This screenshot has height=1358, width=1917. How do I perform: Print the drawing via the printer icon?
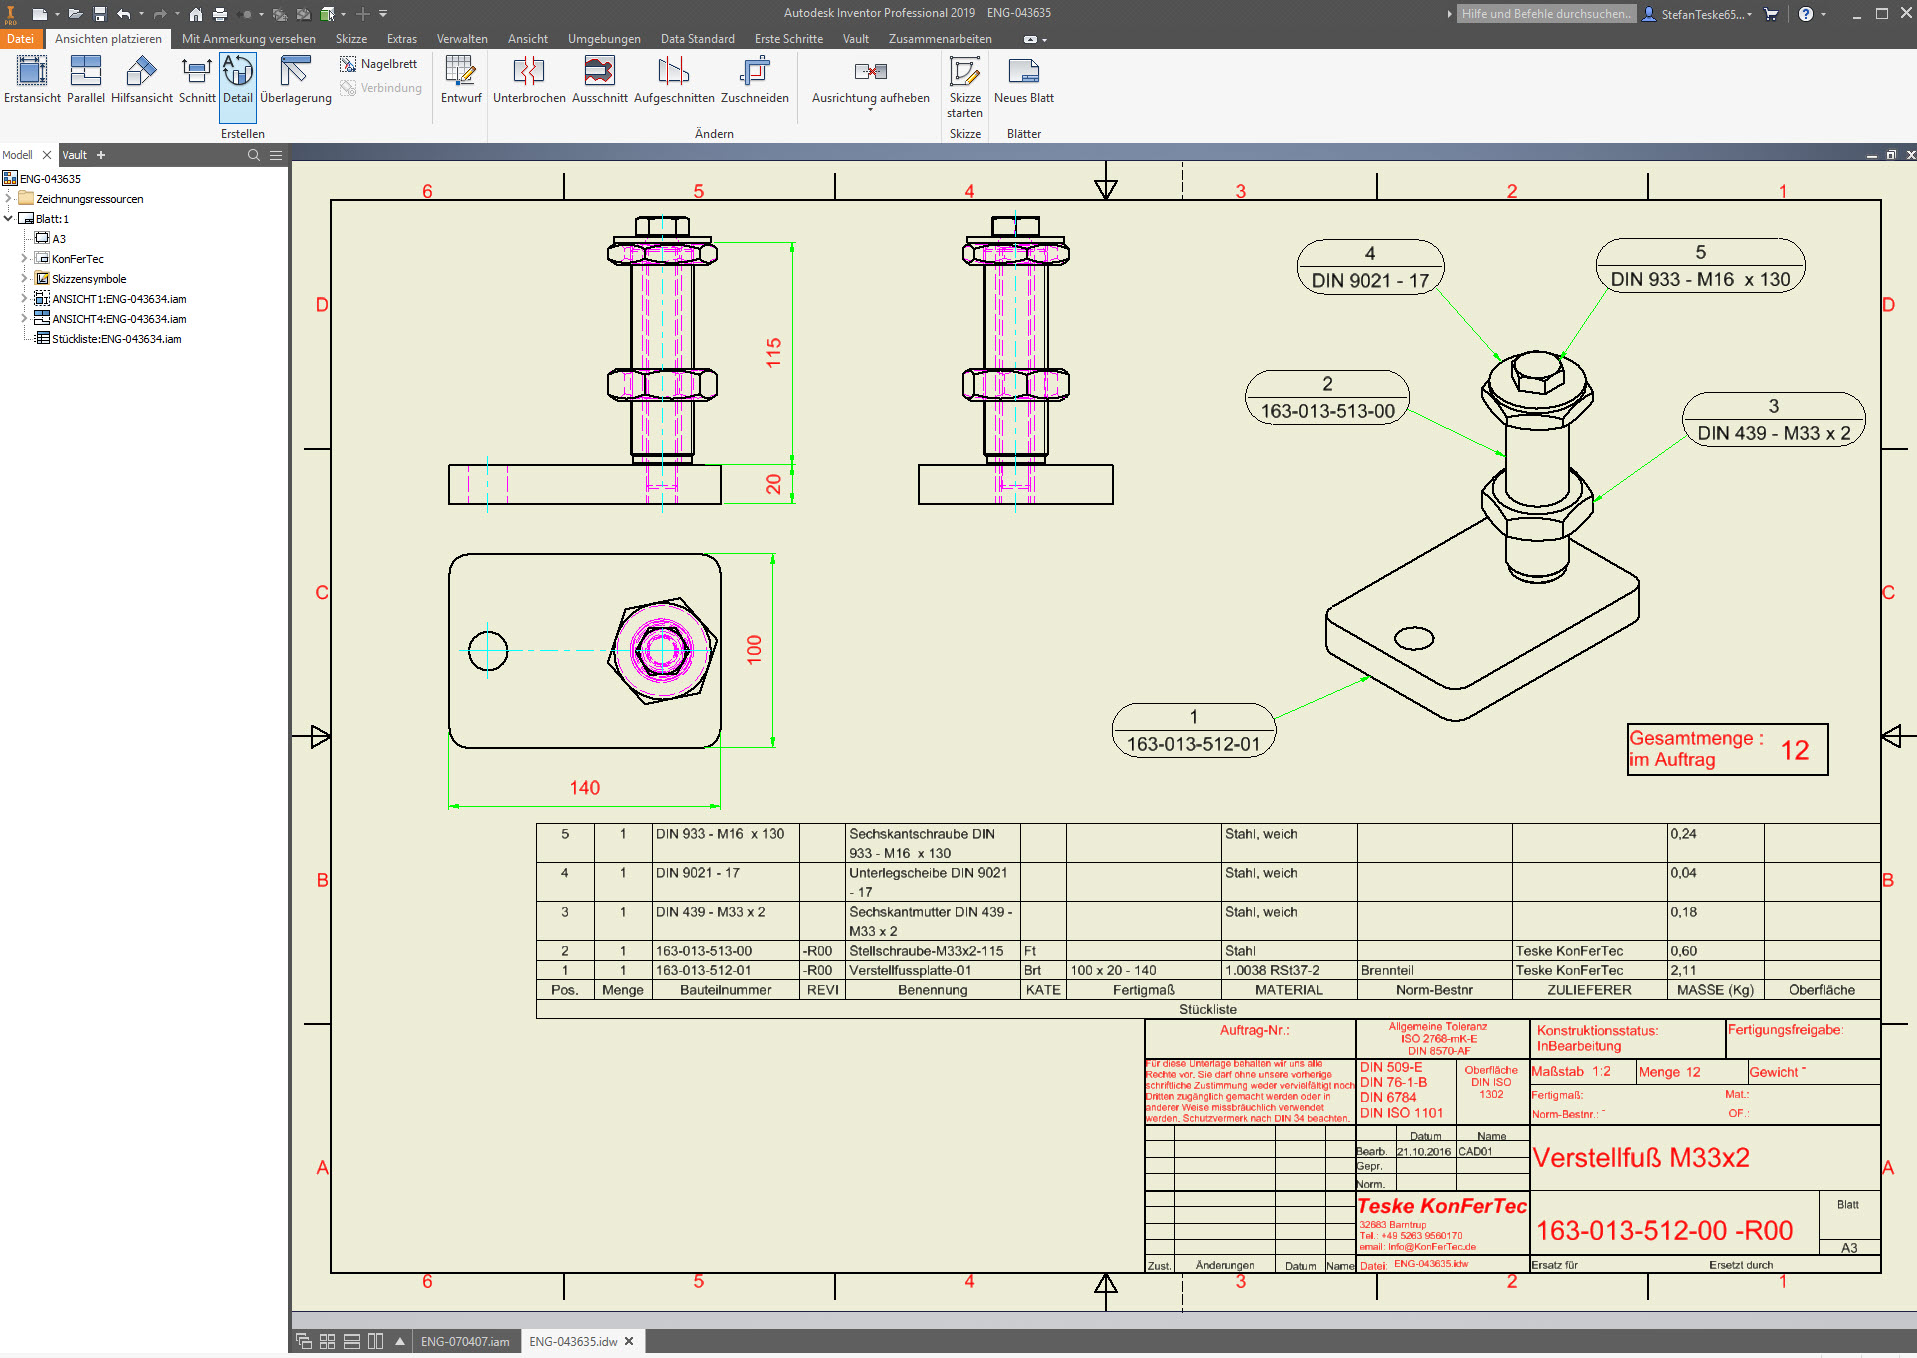pos(220,14)
